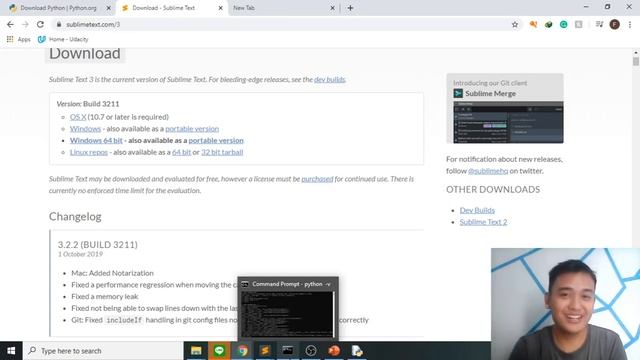
Task: Download the OS X version
Action: tap(78, 117)
